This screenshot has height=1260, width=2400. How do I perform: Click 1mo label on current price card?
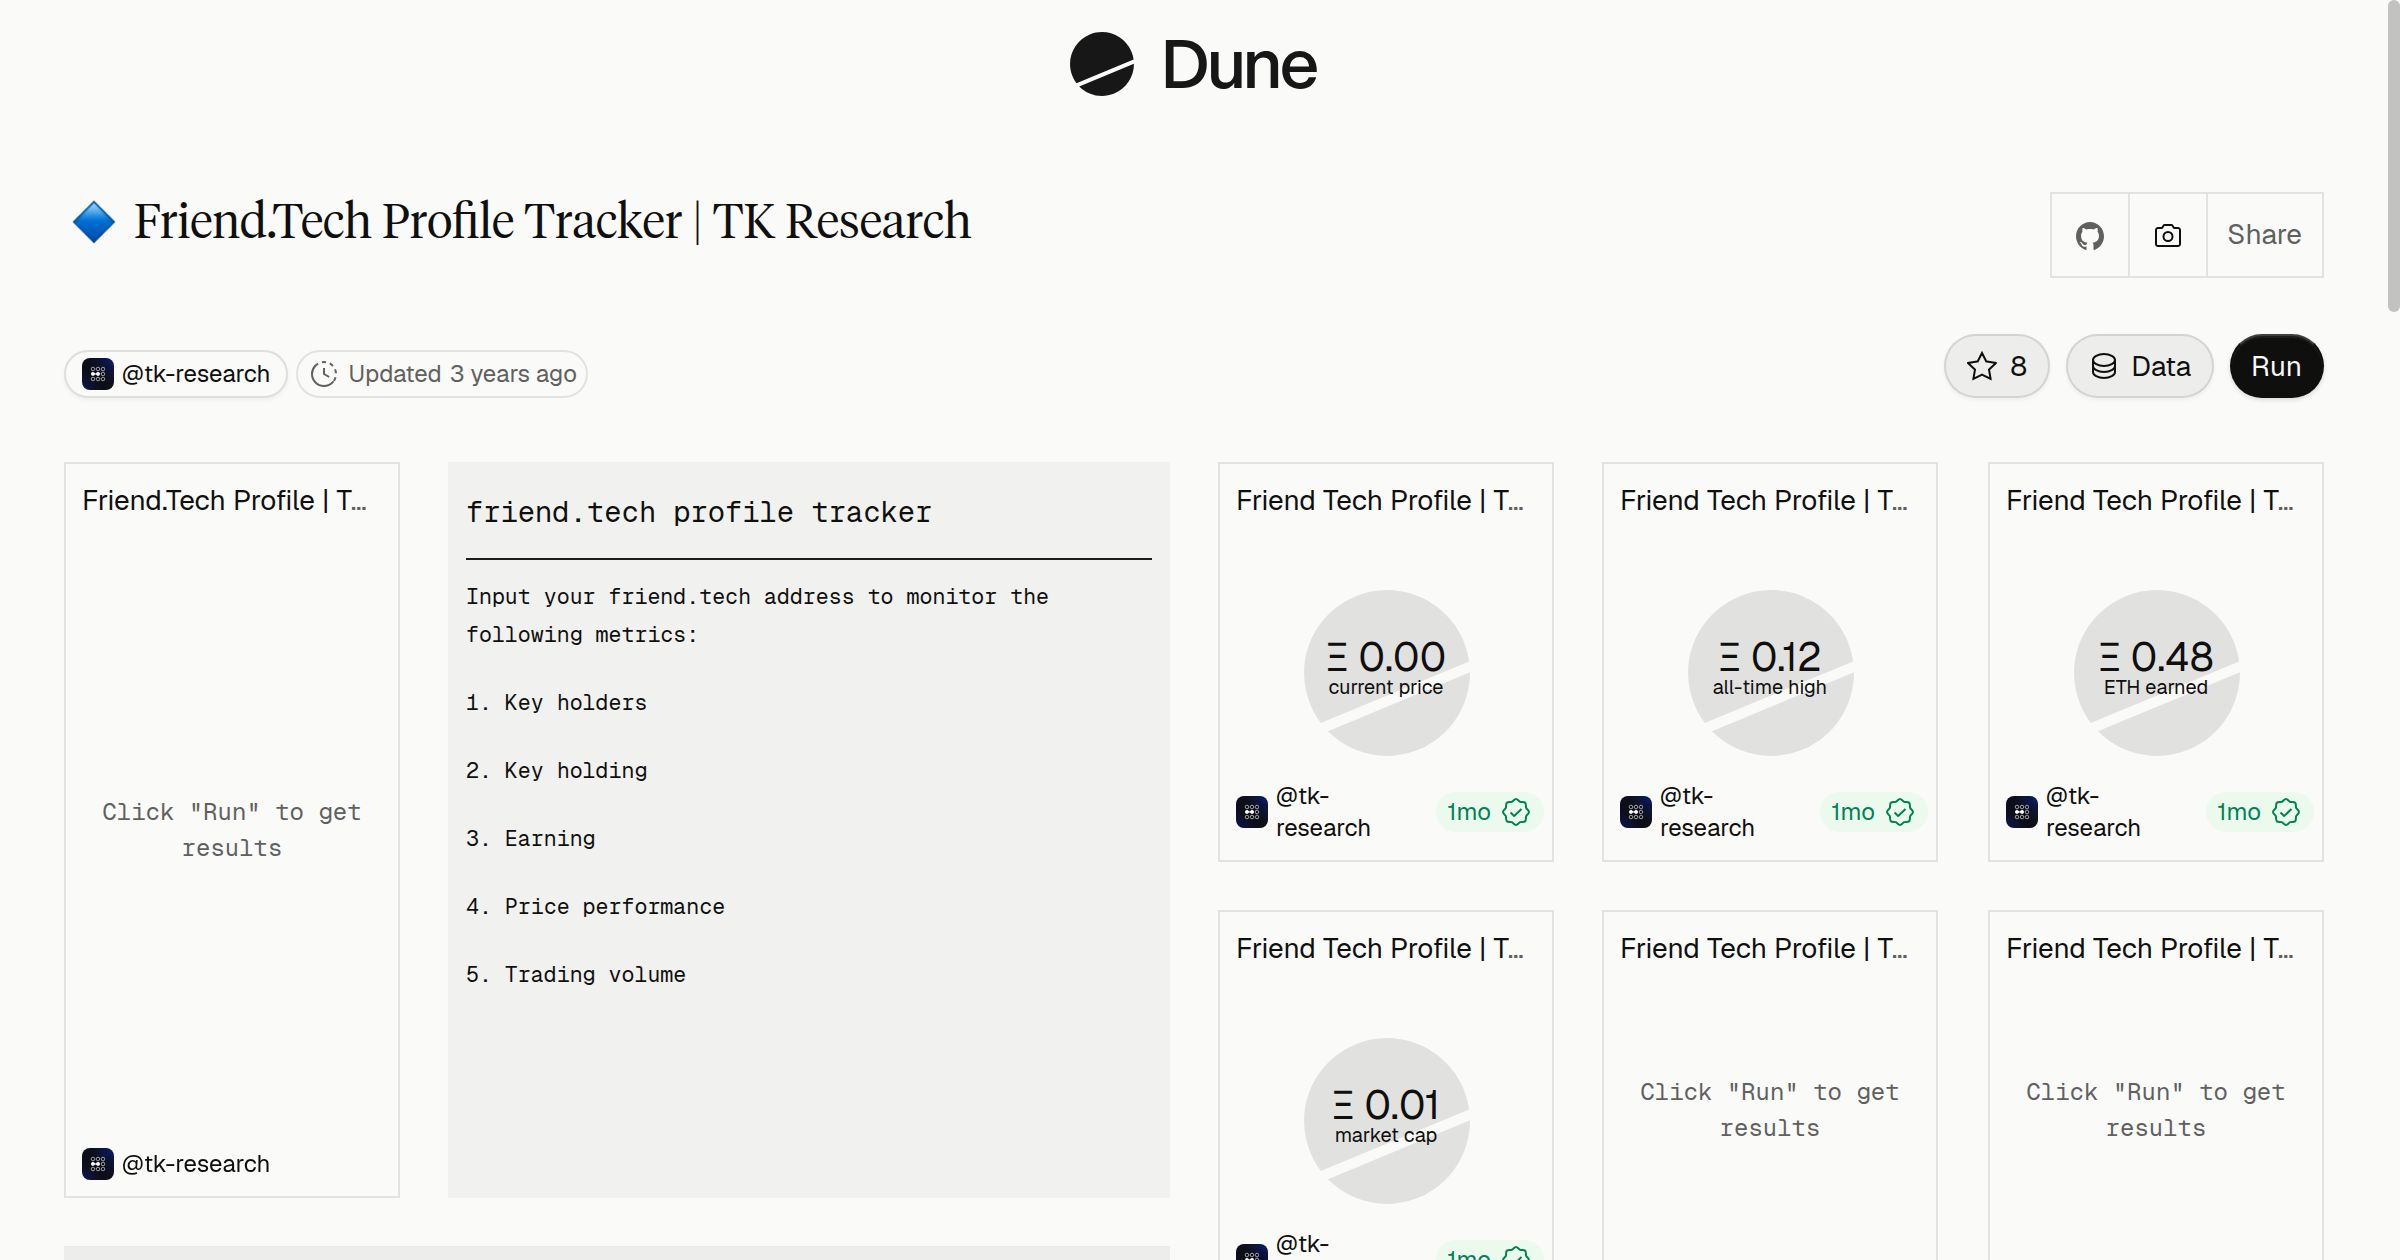[x=1469, y=812]
